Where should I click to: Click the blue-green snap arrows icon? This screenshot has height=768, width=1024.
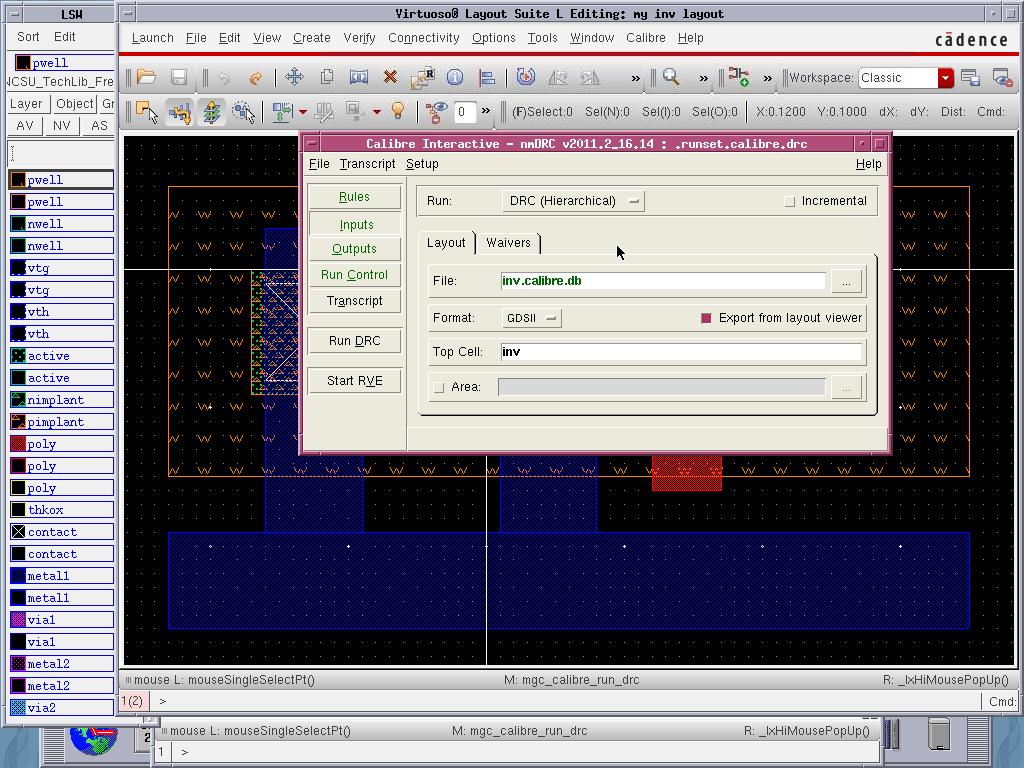pos(282,112)
